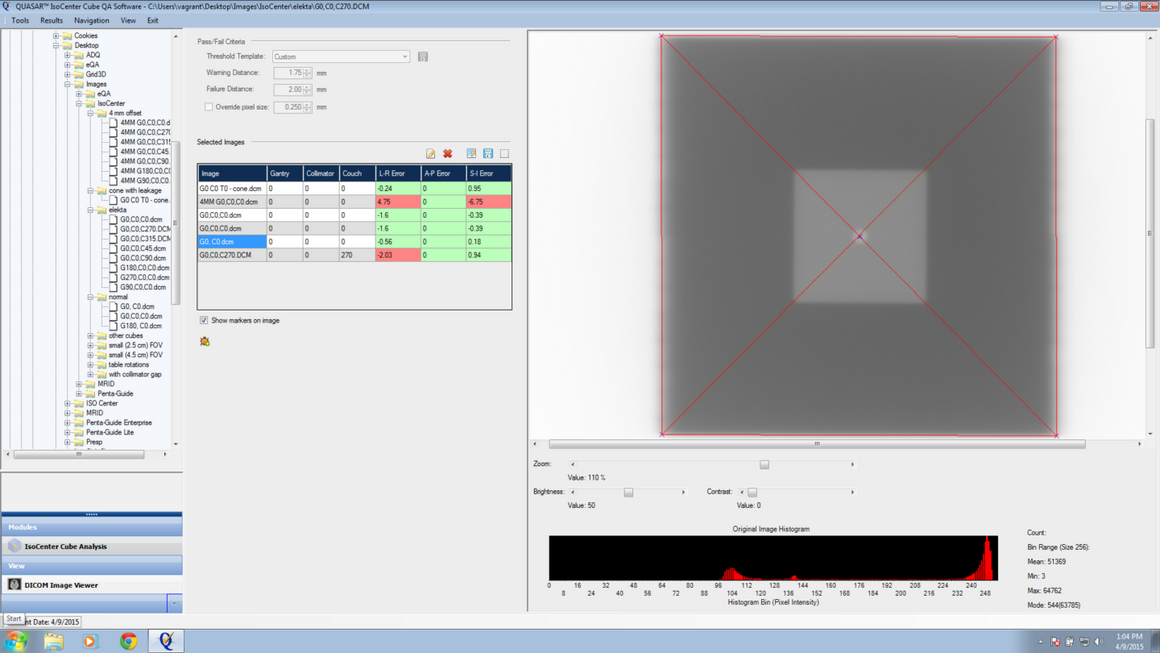
Task: Click the save results disk icon
Action: tap(488, 154)
